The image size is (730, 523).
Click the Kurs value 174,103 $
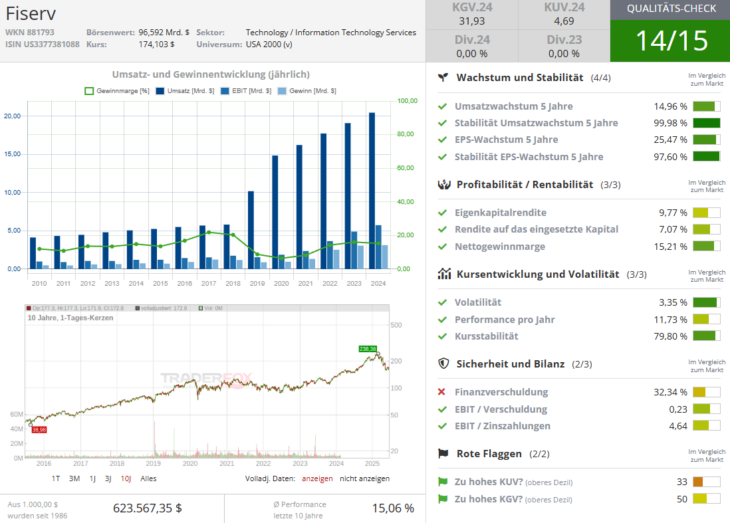point(156,44)
